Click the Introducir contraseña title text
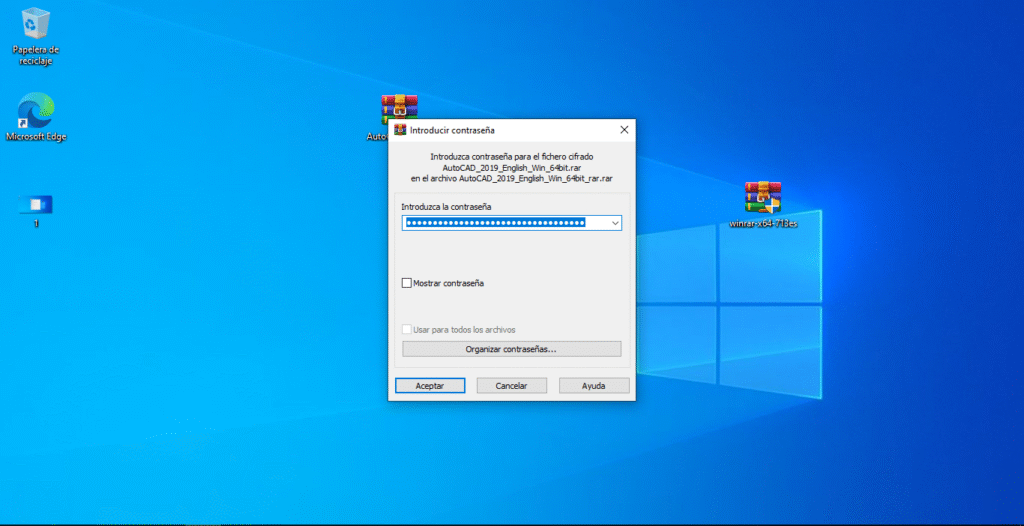1024x526 pixels. [452, 130]
